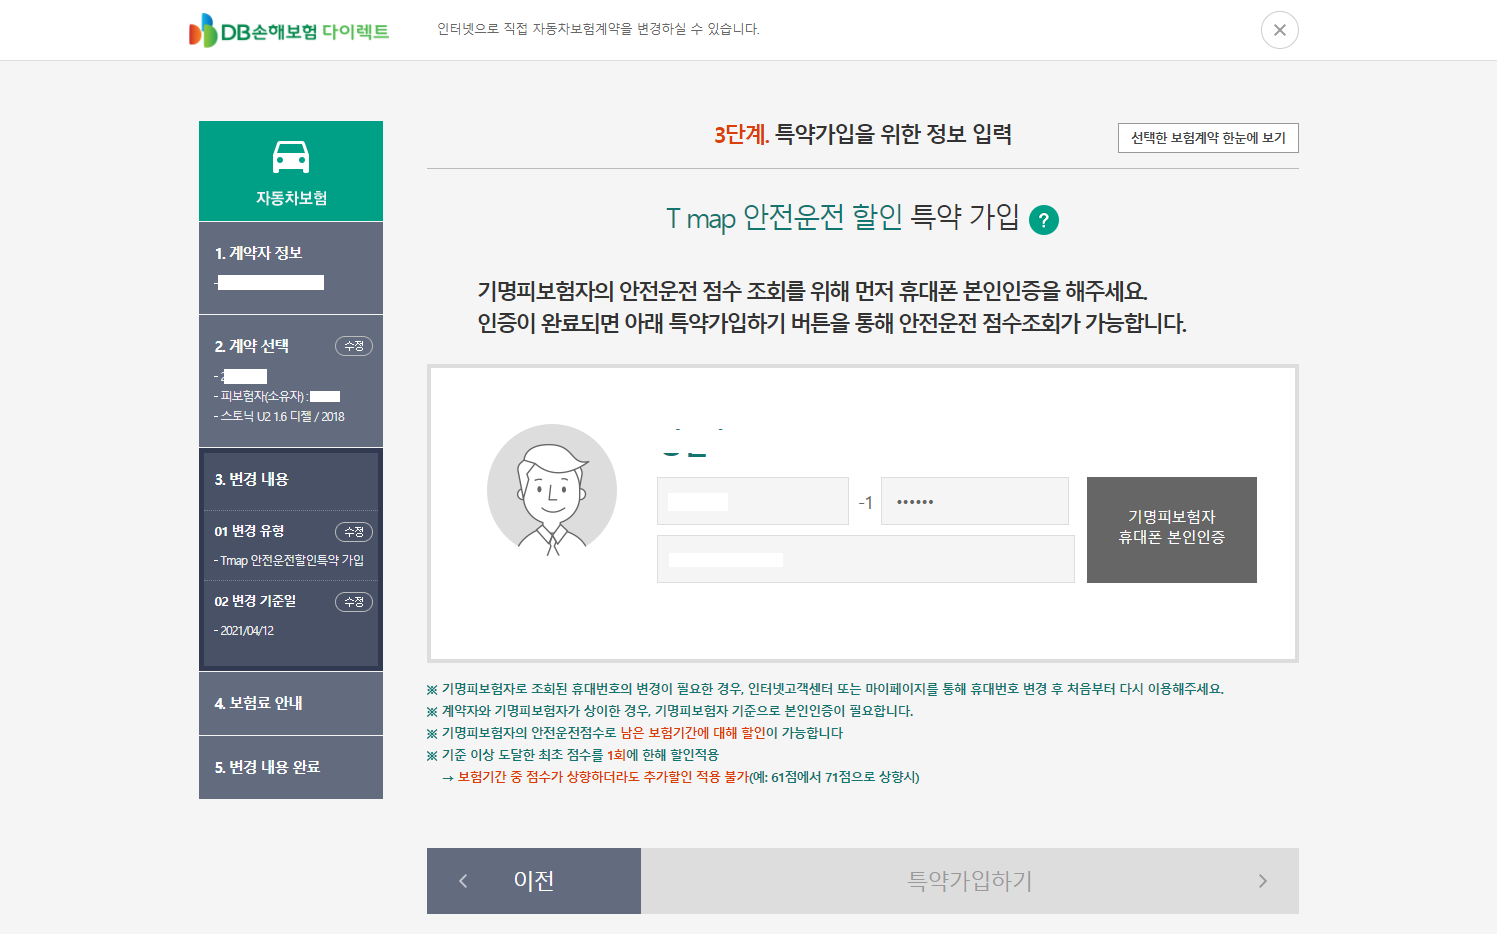This screenshot has width=1497, height=934.
Task: Click 수정 button next to 01 변경 유형
Action: tap(353, 532)
